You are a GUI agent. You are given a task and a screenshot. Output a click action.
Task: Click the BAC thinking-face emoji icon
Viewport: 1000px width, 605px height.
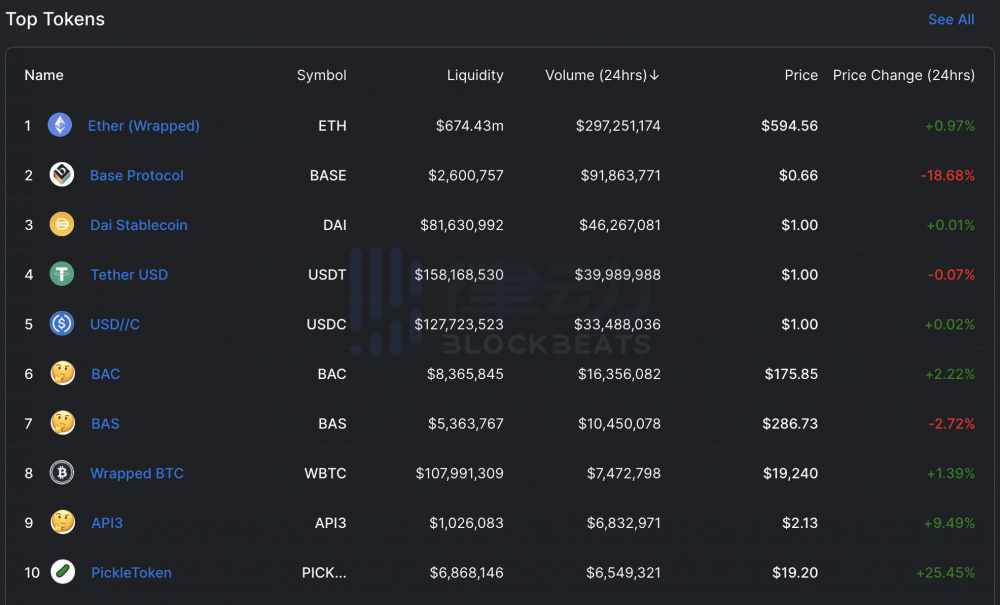[62, 374]
